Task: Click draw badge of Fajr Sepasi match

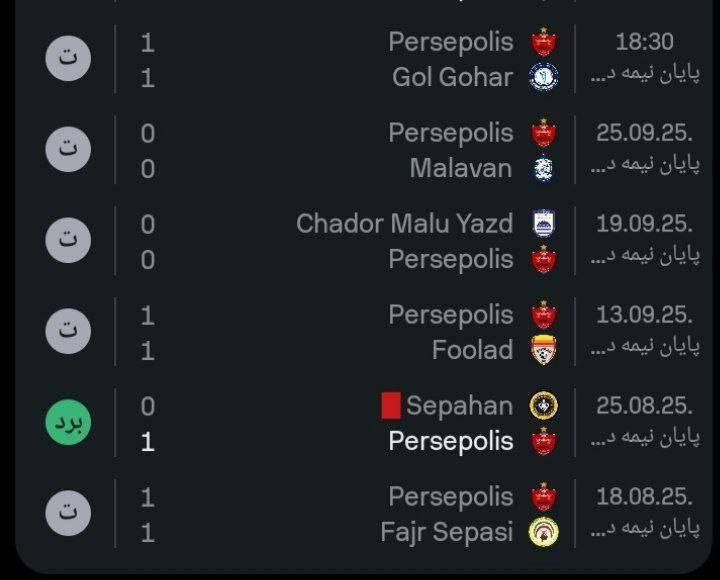Action: pos(68,514)
